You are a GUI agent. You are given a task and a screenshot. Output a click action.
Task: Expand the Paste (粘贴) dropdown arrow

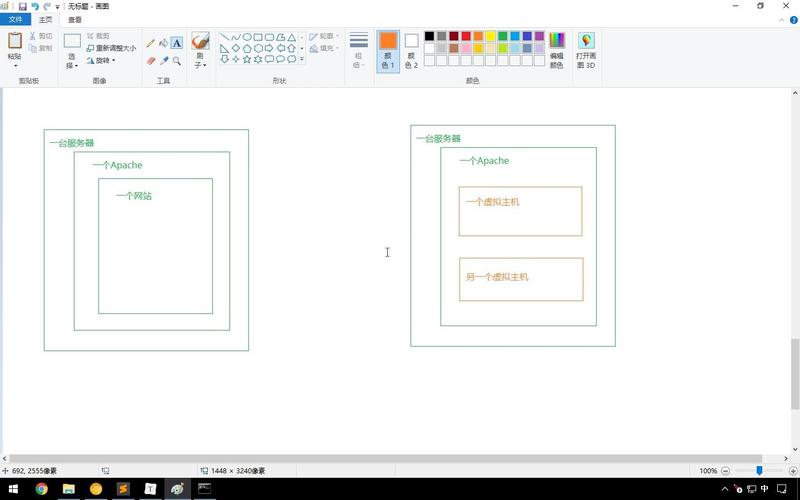(15, 66)
